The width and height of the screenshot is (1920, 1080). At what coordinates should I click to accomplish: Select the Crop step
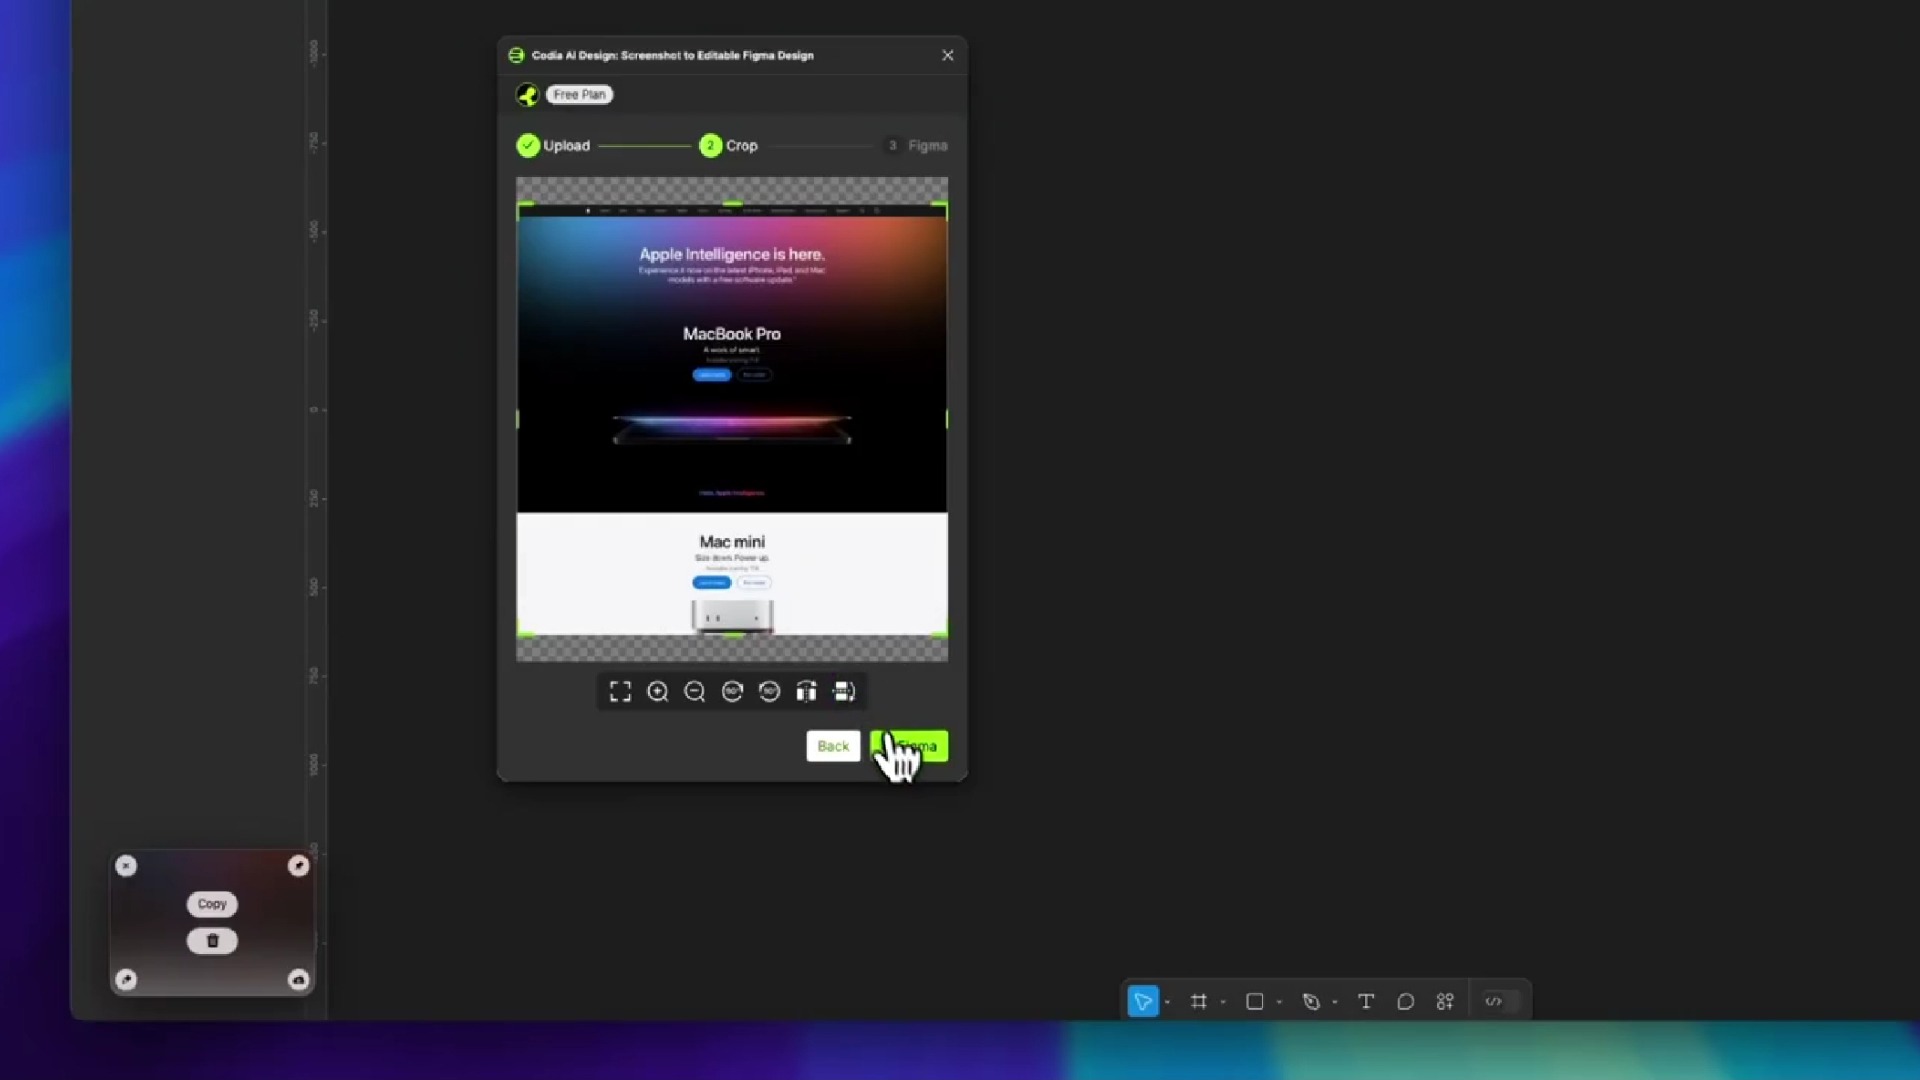tap(729, 145)
